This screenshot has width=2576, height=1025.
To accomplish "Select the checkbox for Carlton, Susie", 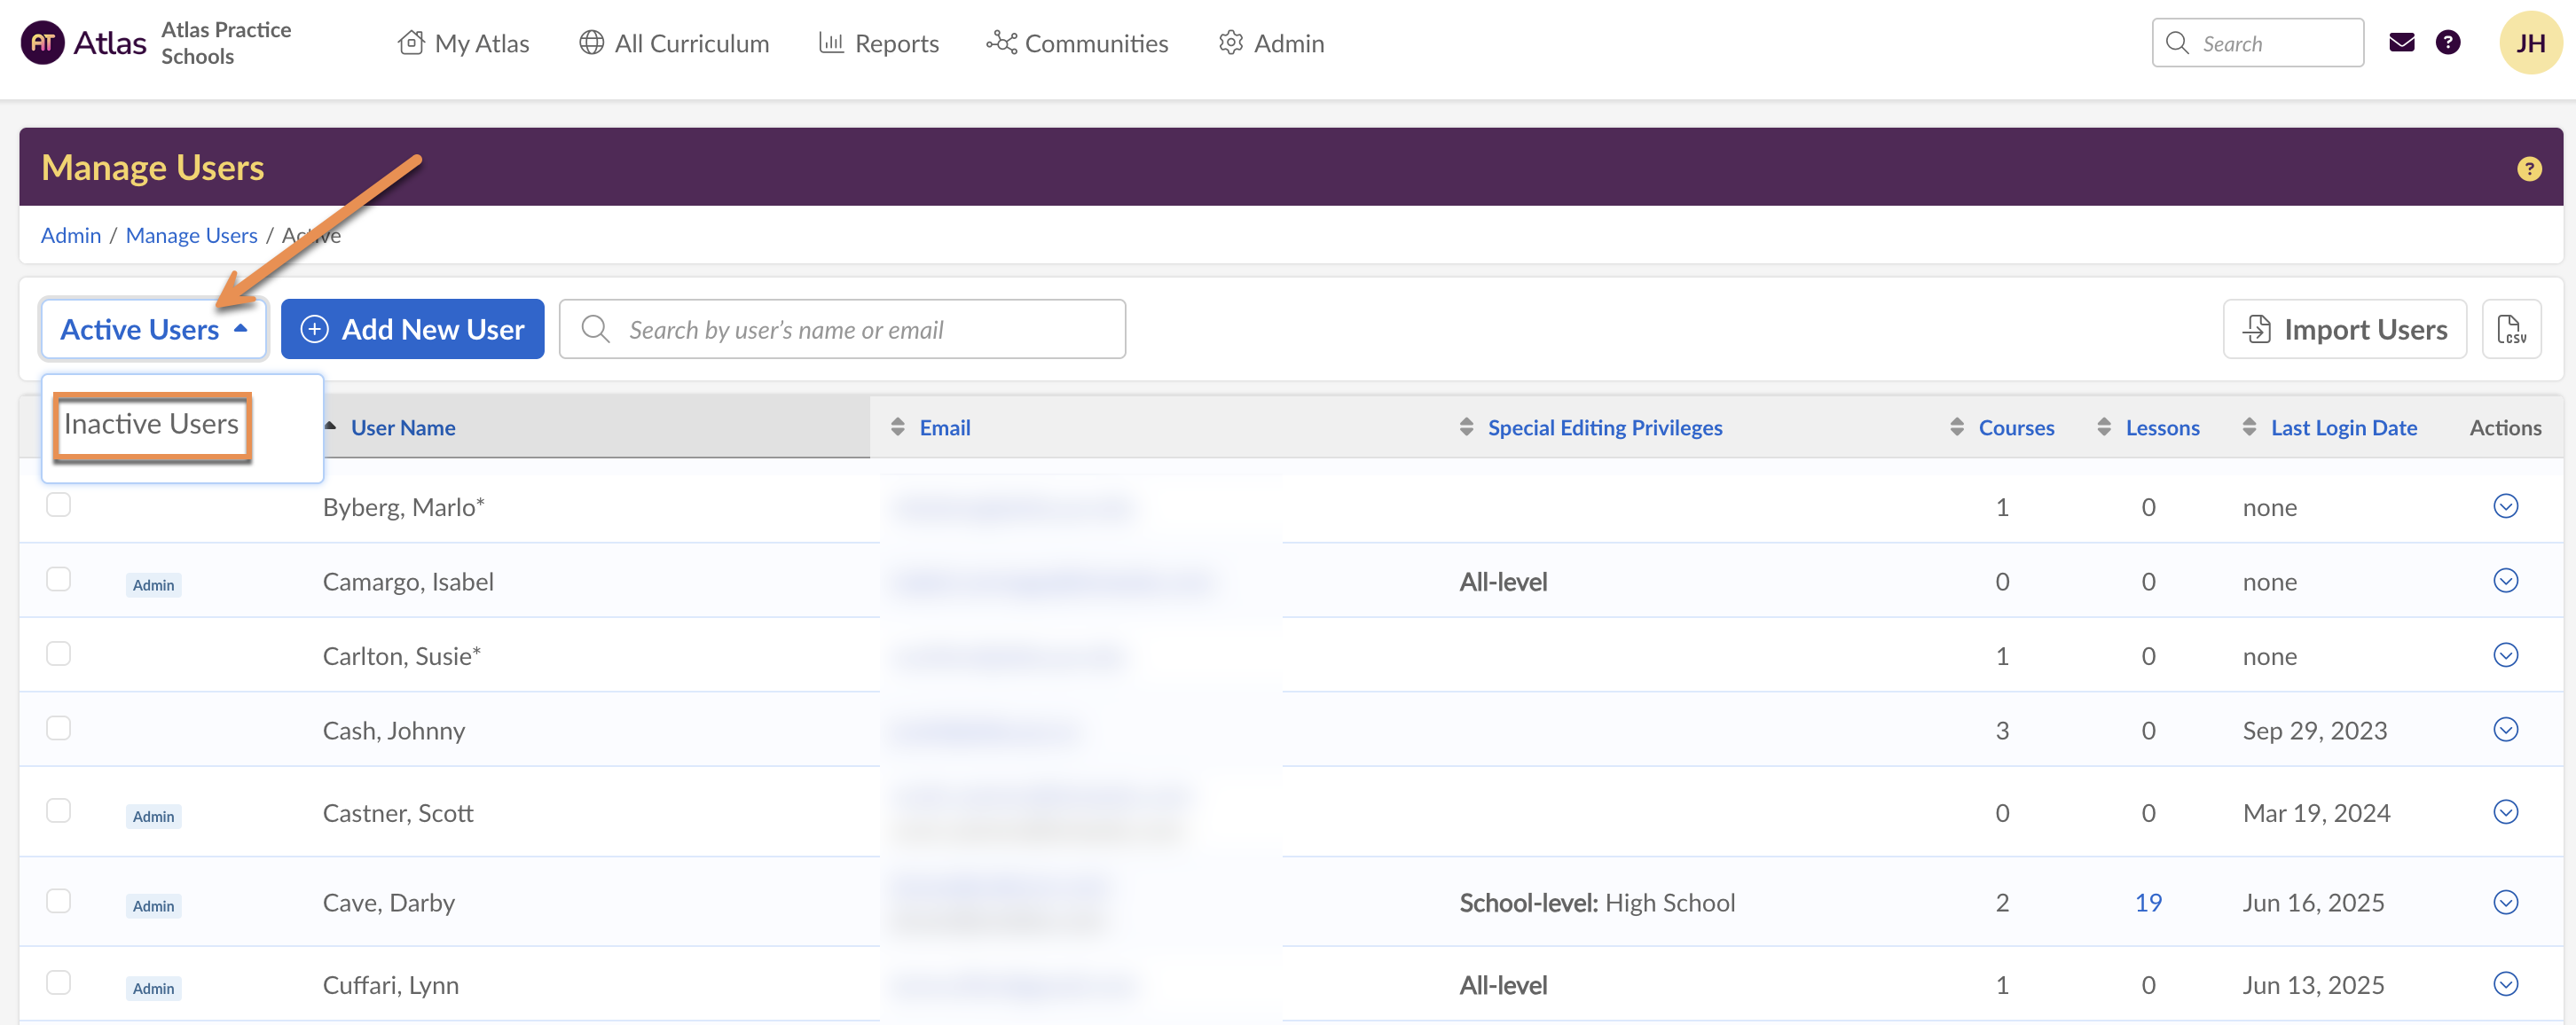I will [x=59, y=654].
